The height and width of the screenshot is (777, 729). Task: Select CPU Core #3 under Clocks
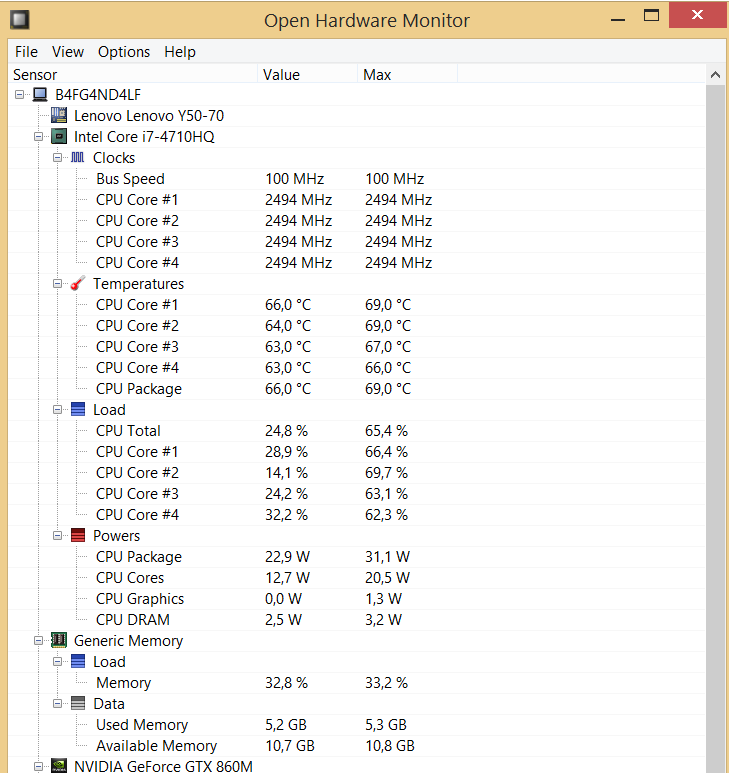pyautogui.click(x=357, y=241)
